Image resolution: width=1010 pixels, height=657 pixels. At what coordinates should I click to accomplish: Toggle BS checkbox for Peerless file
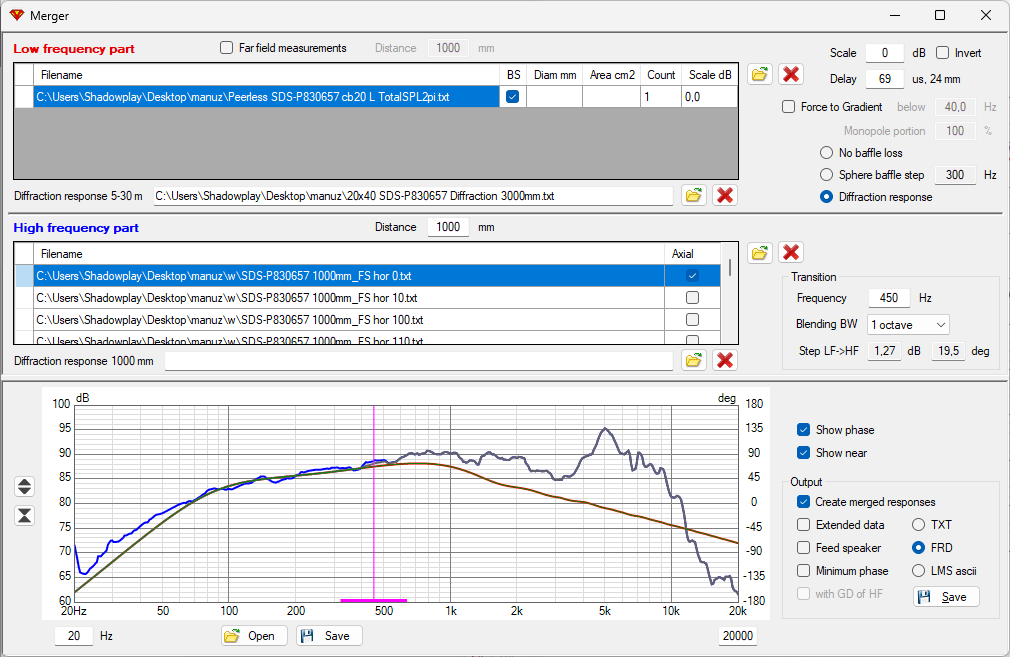(513, 97)
